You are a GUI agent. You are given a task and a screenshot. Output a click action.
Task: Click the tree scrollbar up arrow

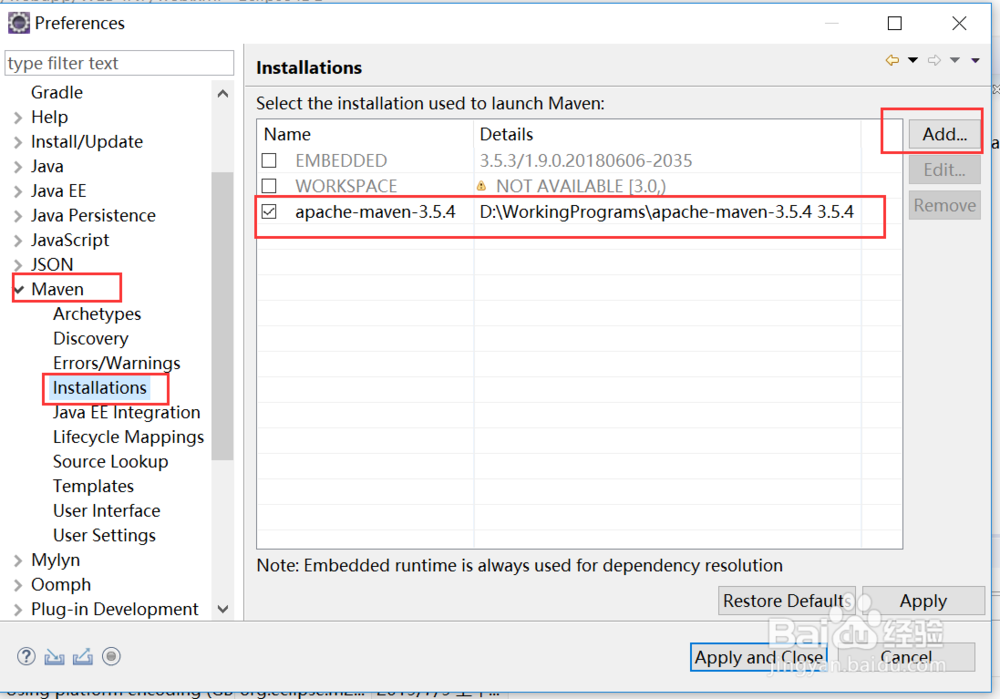pos(223,94)
